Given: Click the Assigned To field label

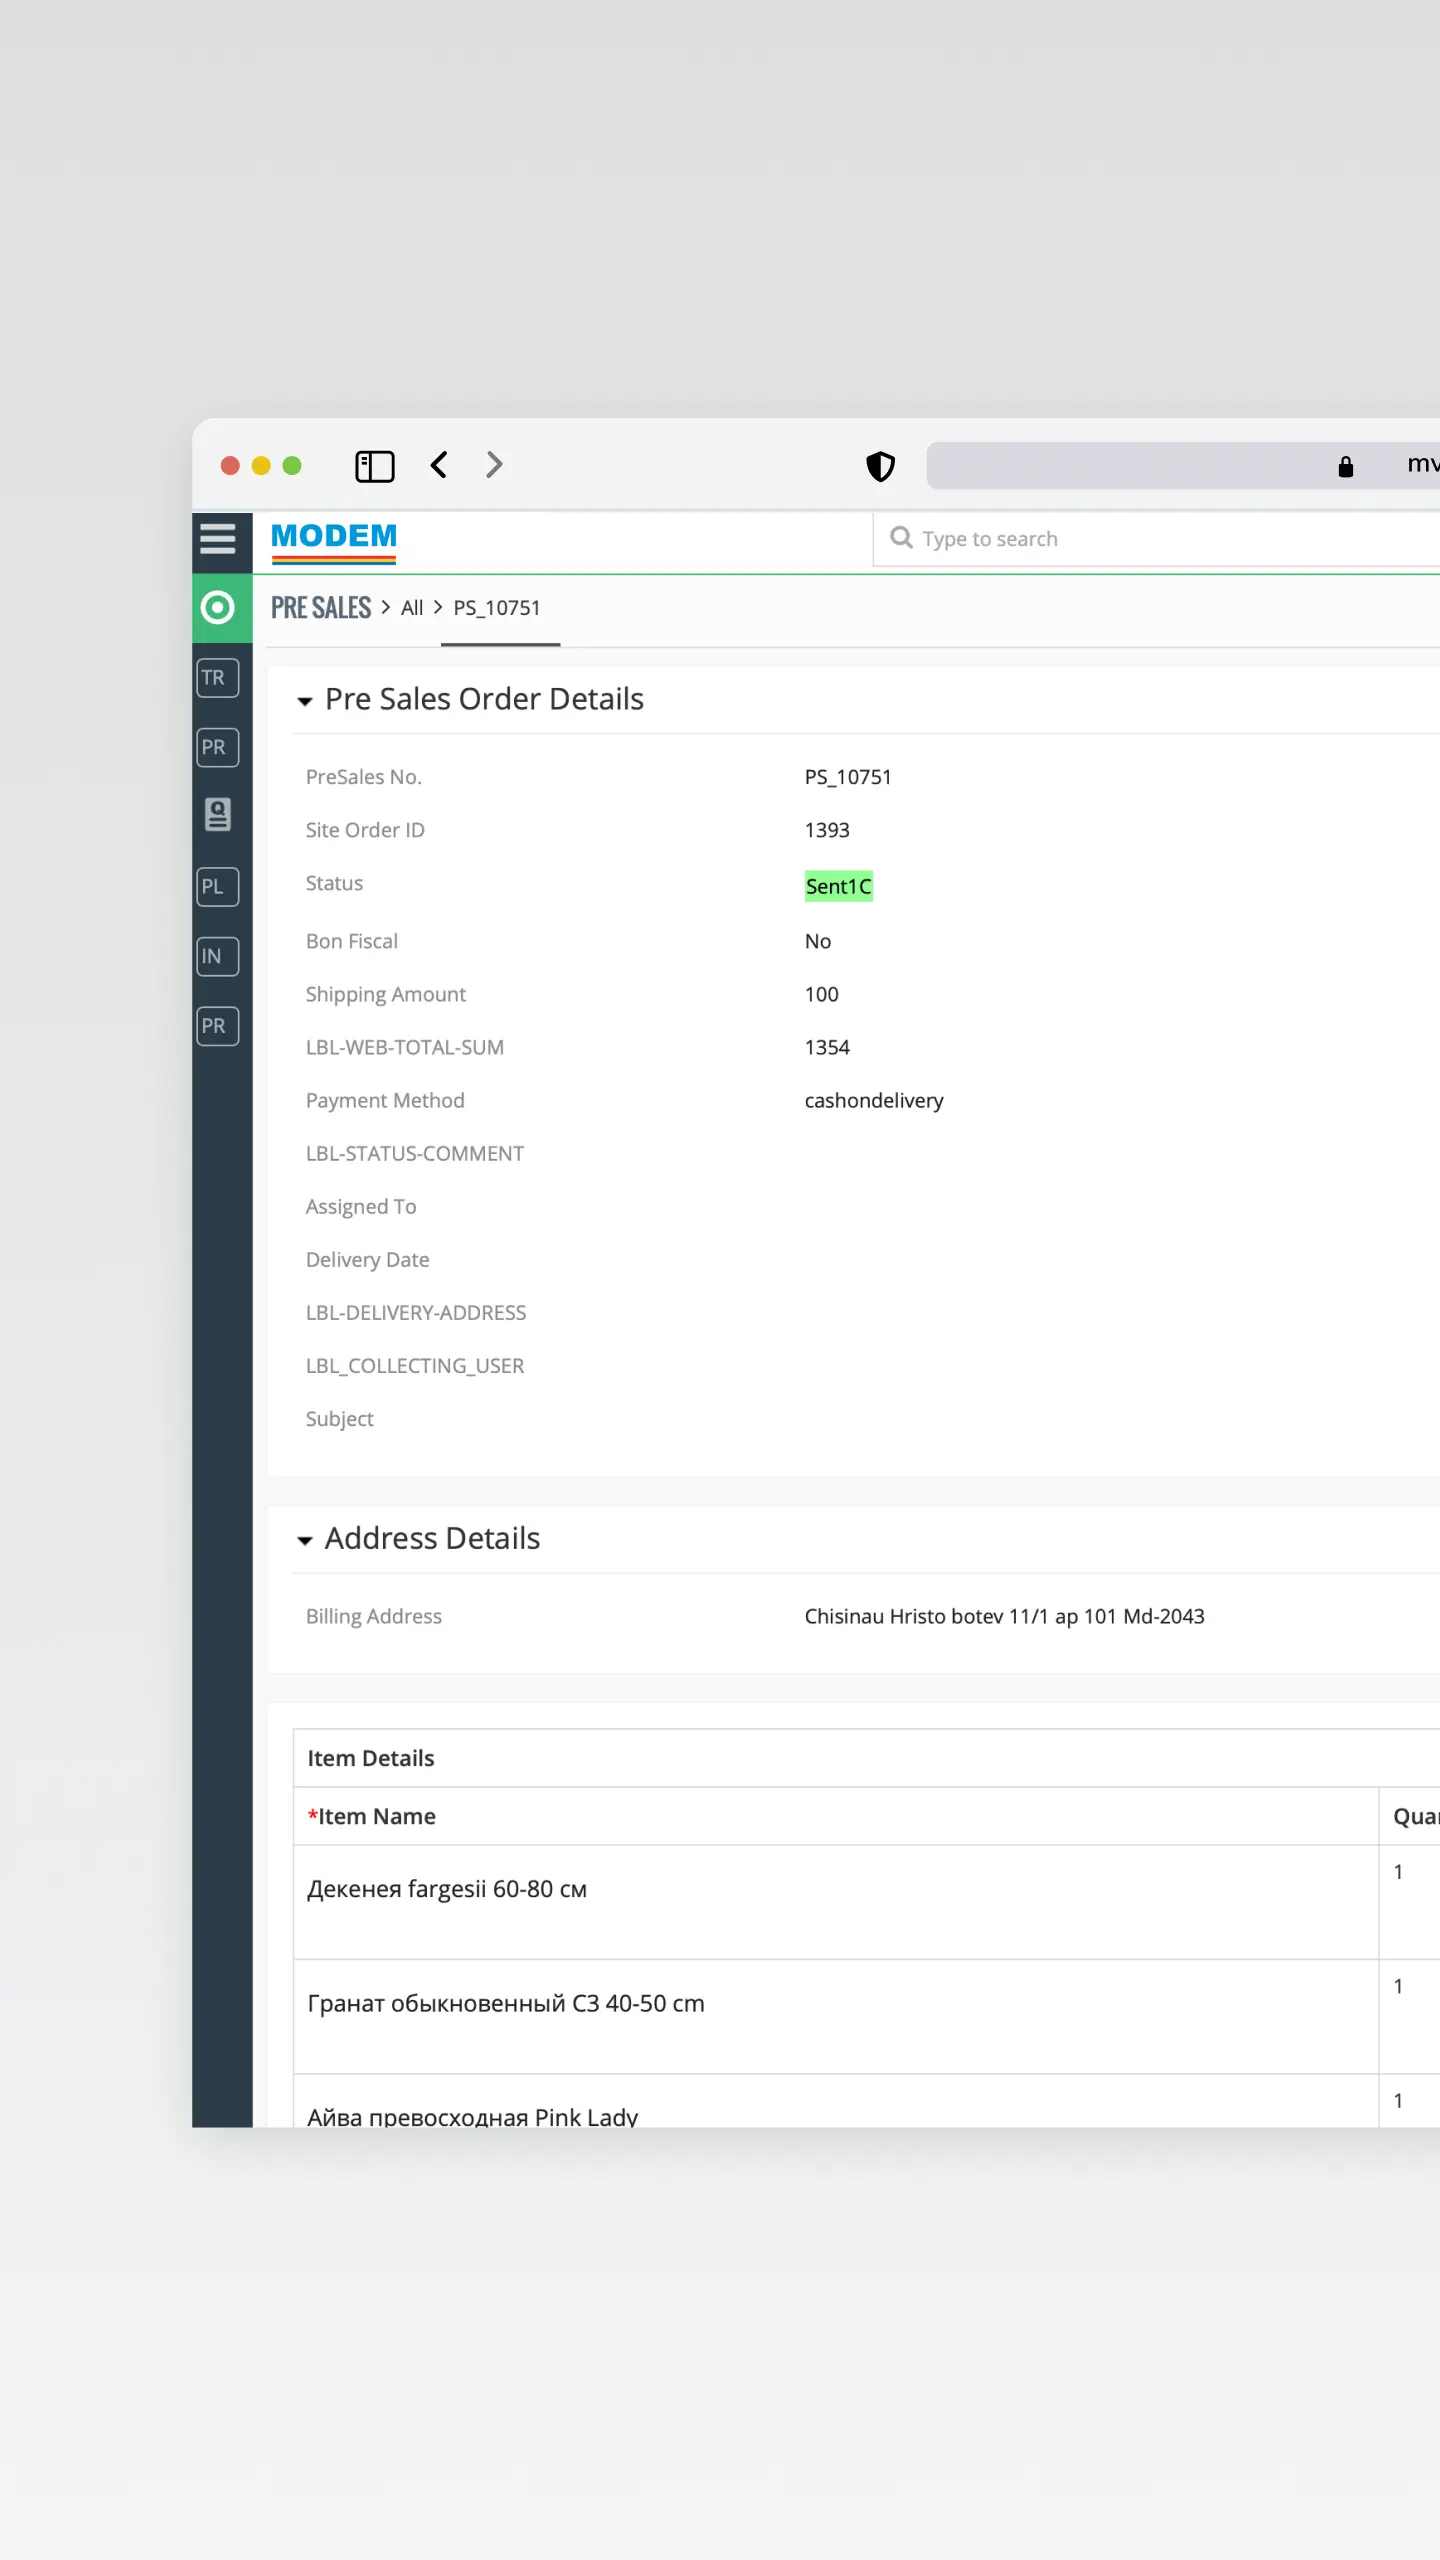Looking at the screenshot, I should point(361,1207).
